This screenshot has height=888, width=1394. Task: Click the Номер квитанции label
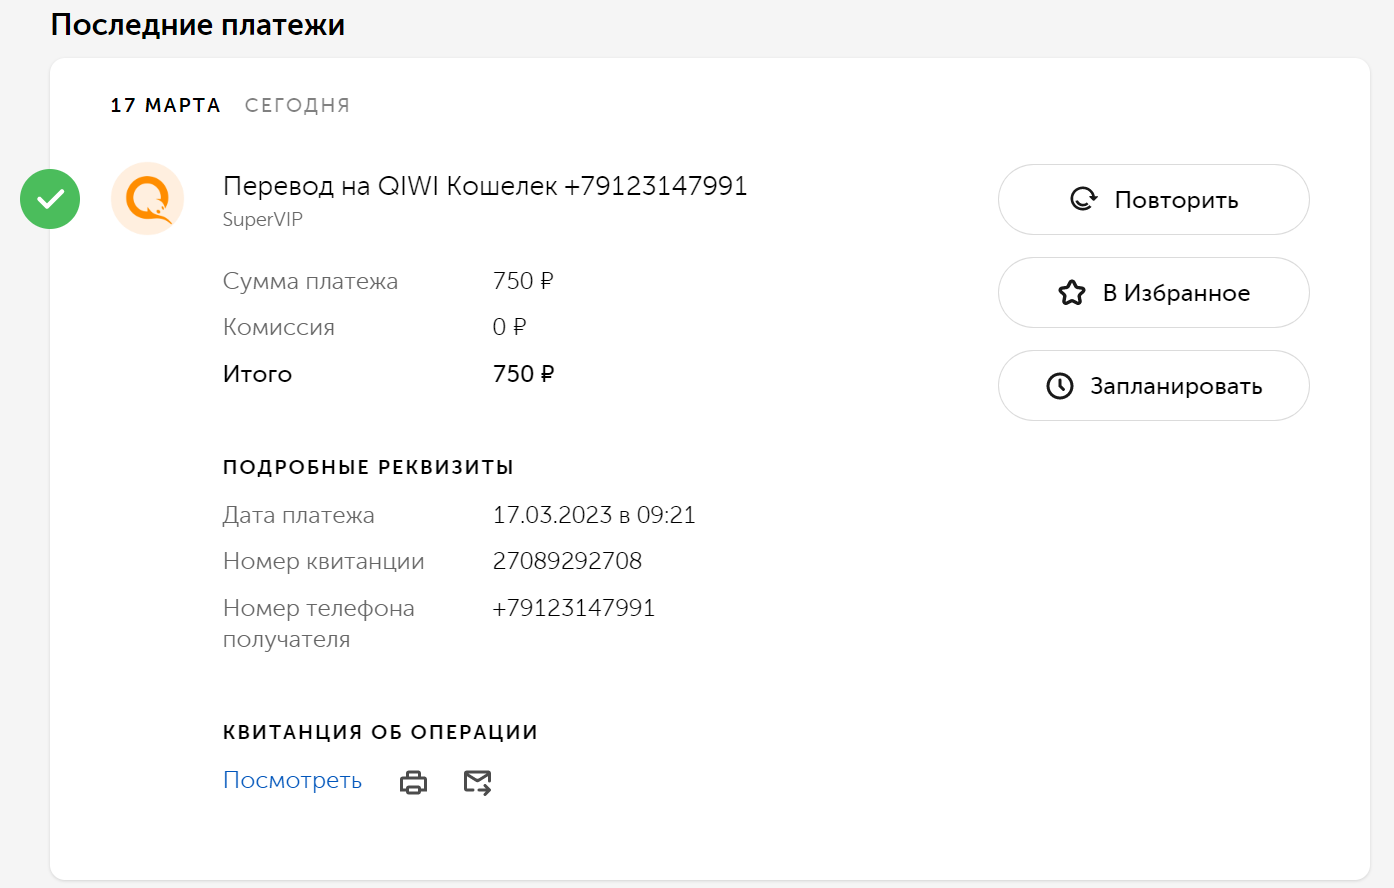[x=324, y=561]
